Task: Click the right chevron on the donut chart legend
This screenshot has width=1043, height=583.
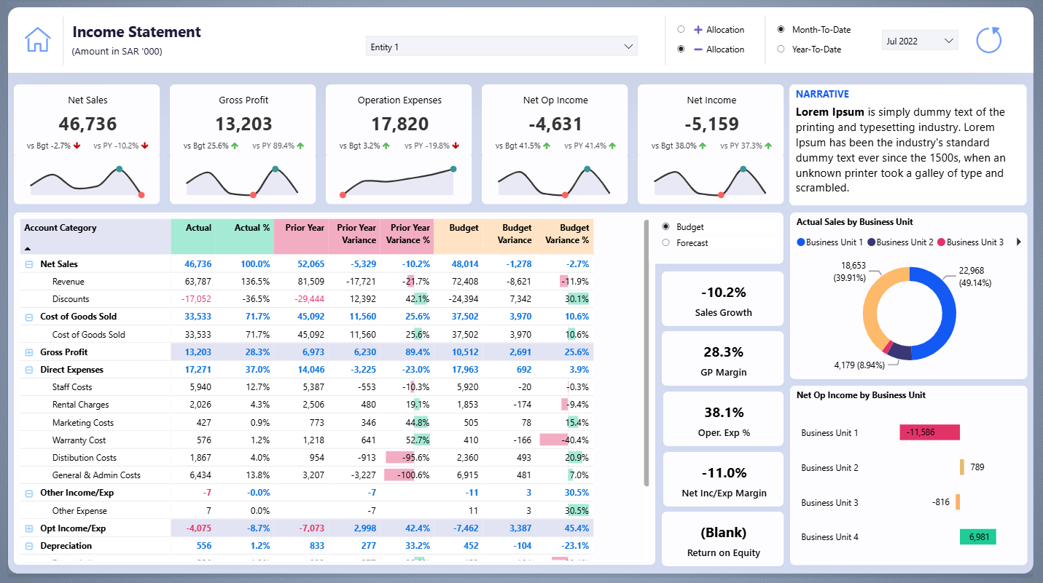Action: (1018, 241)
